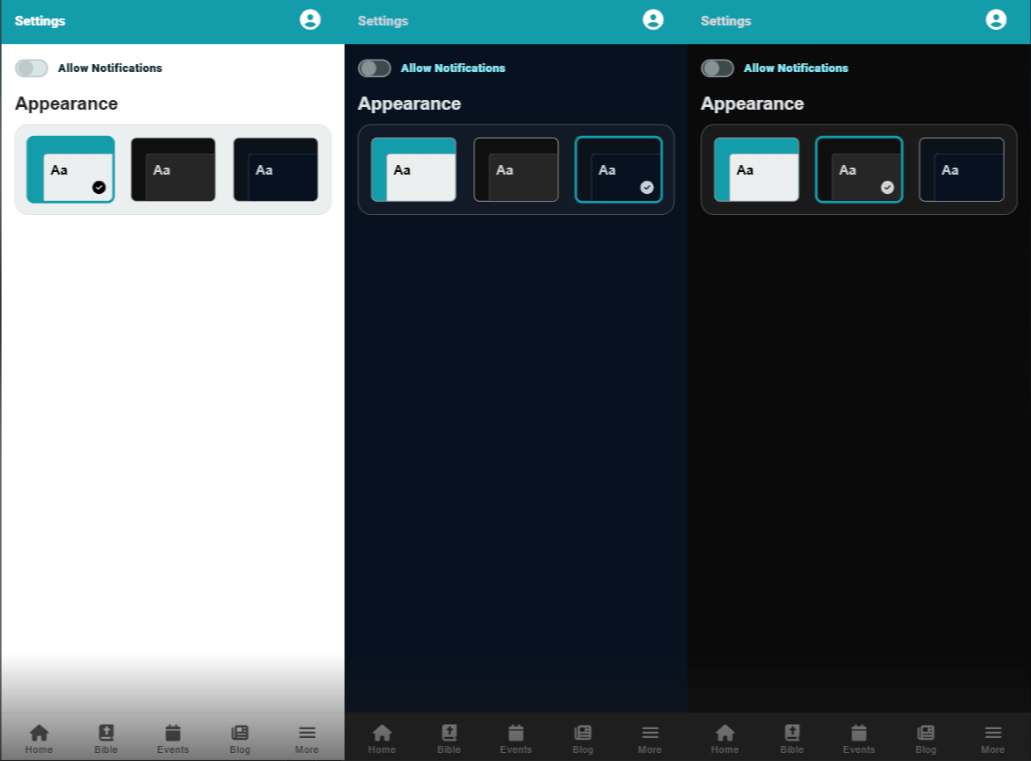Select light appearance in black theme panel
Screen dimensions: 1031x761
pos(756,169)
